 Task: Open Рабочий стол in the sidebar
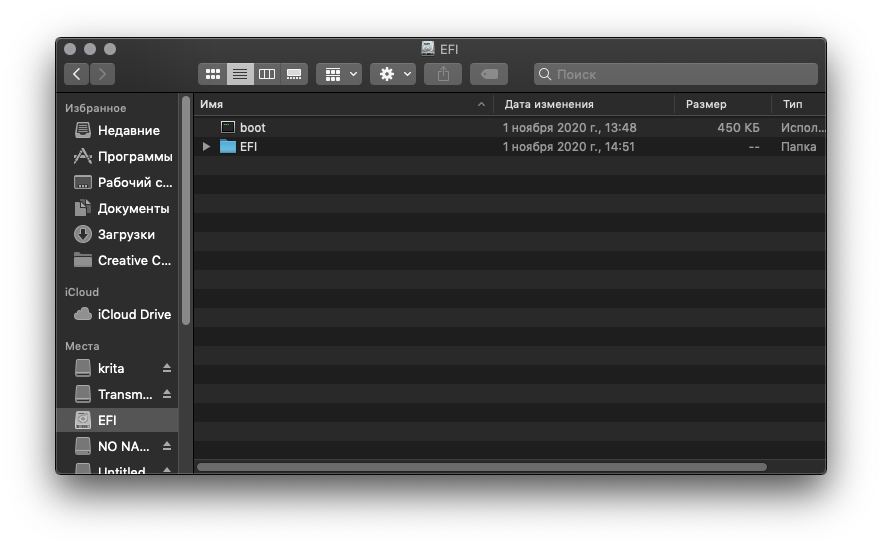[x=118, y=182]
